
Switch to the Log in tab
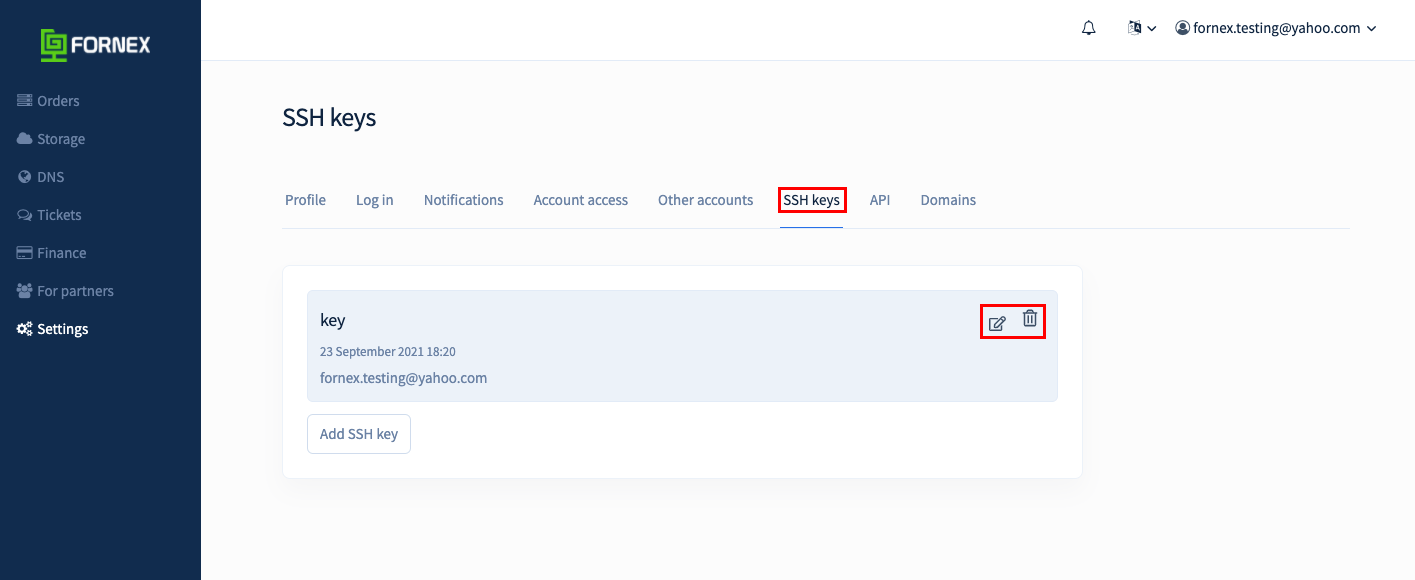(375, 200)
